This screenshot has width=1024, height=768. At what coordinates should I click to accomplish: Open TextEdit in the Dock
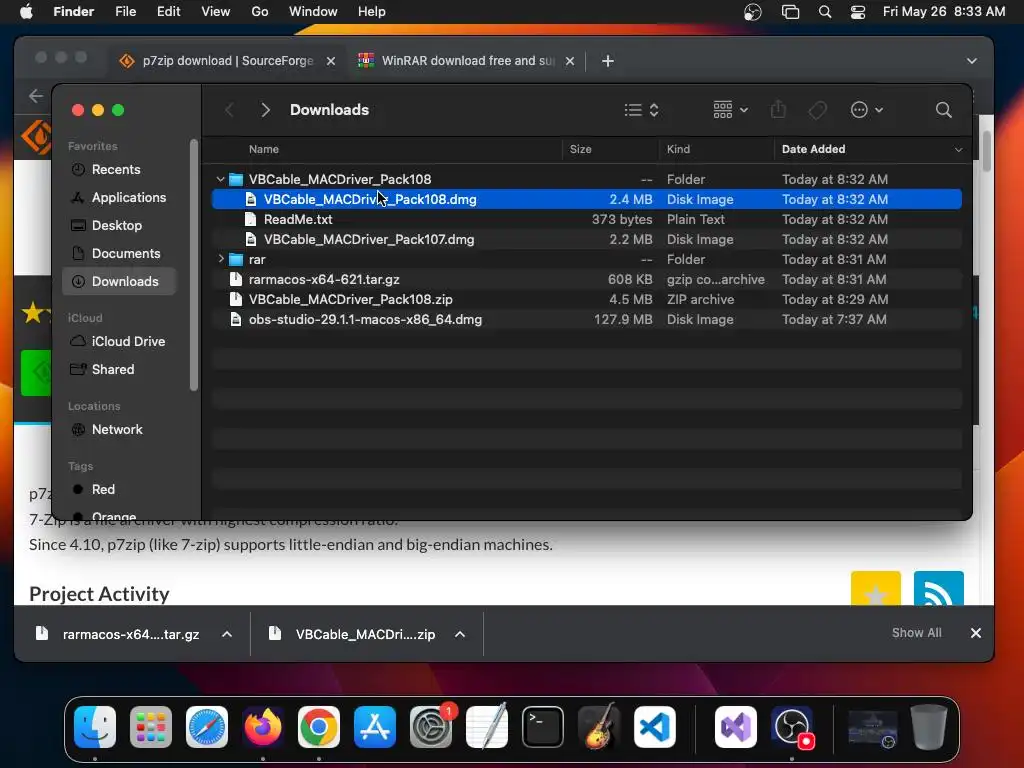(487, 727)
